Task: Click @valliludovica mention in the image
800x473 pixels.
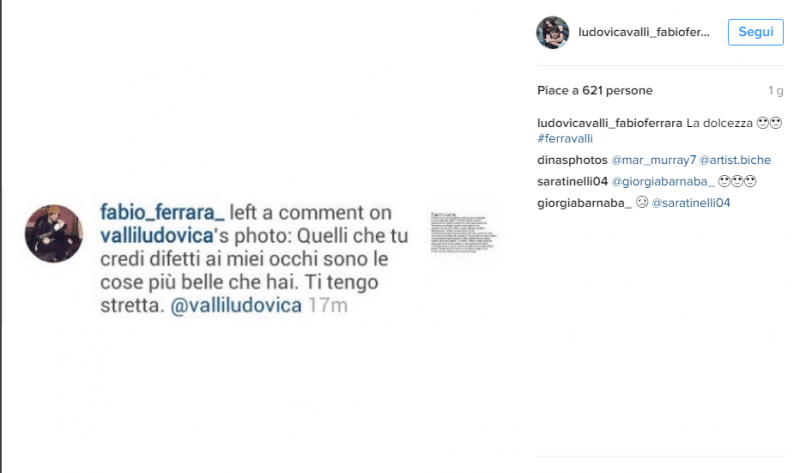Action: tap(236, 306)
